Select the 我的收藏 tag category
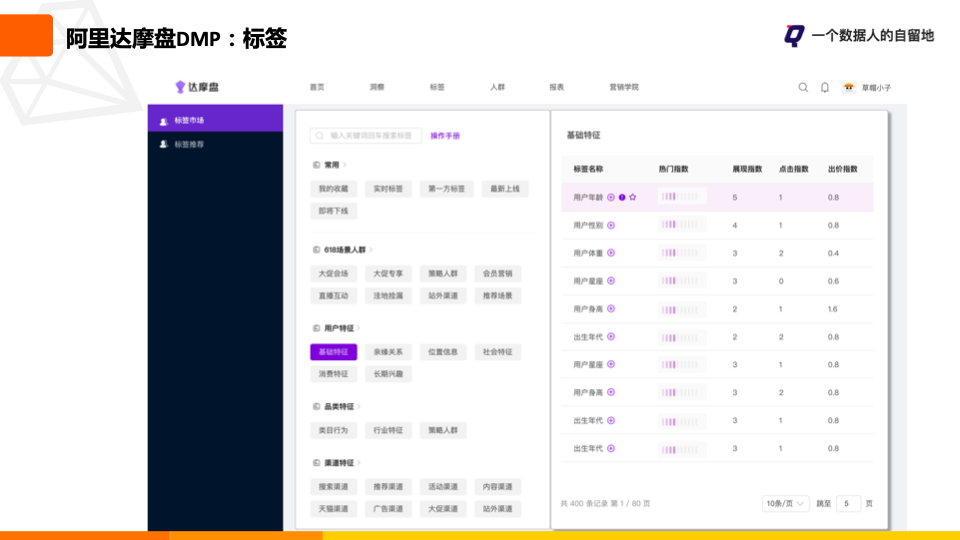960x540 pixels. point(333,189)
